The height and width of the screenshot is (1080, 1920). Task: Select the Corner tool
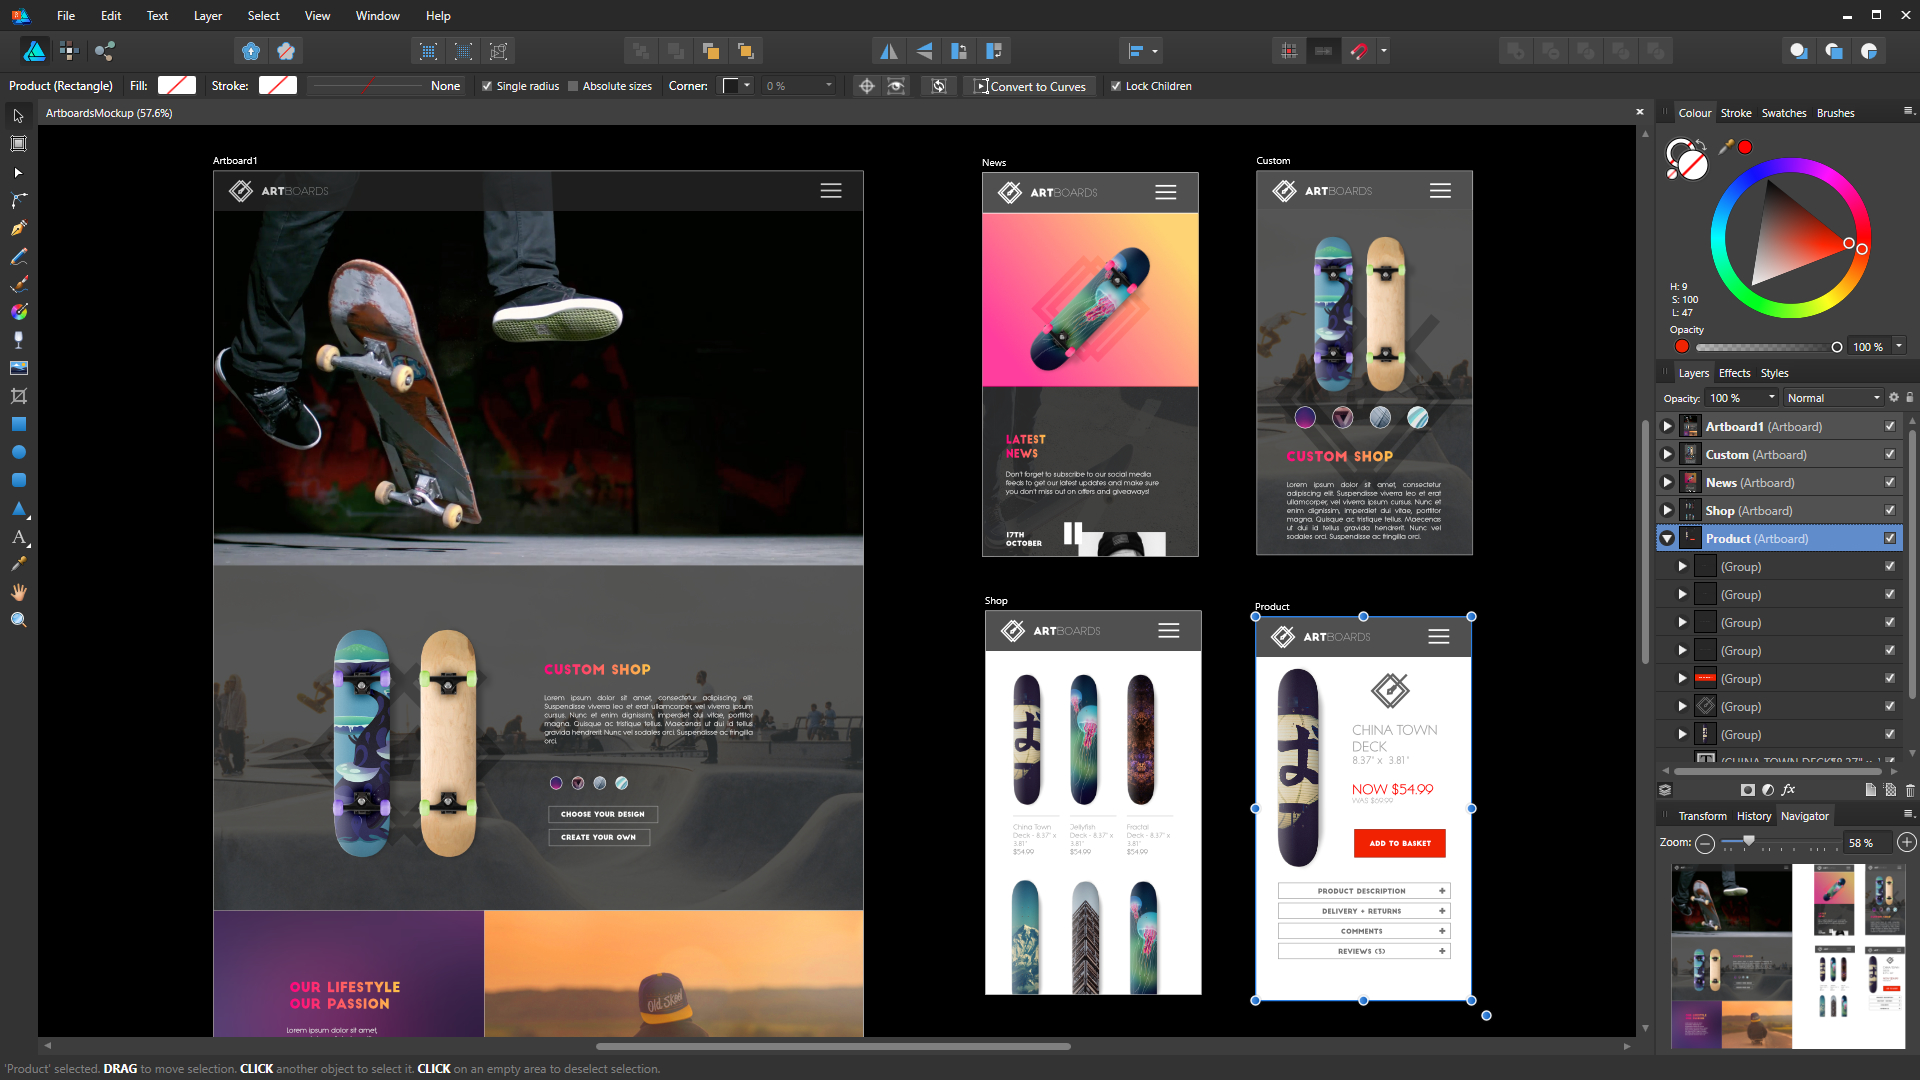point(18,200)
